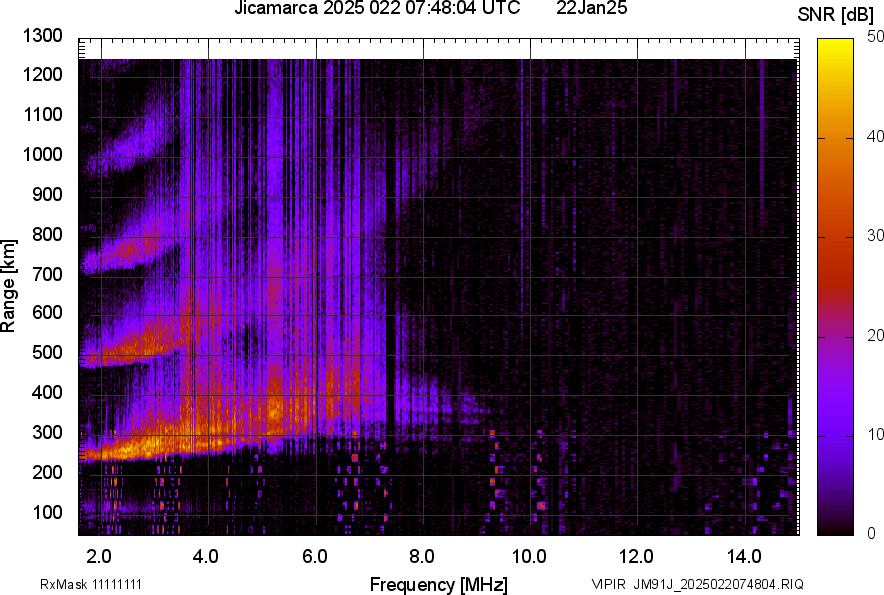Click the Jicamarca timestamp plot title
Screen dimensions: 884x595
point(377,9)
